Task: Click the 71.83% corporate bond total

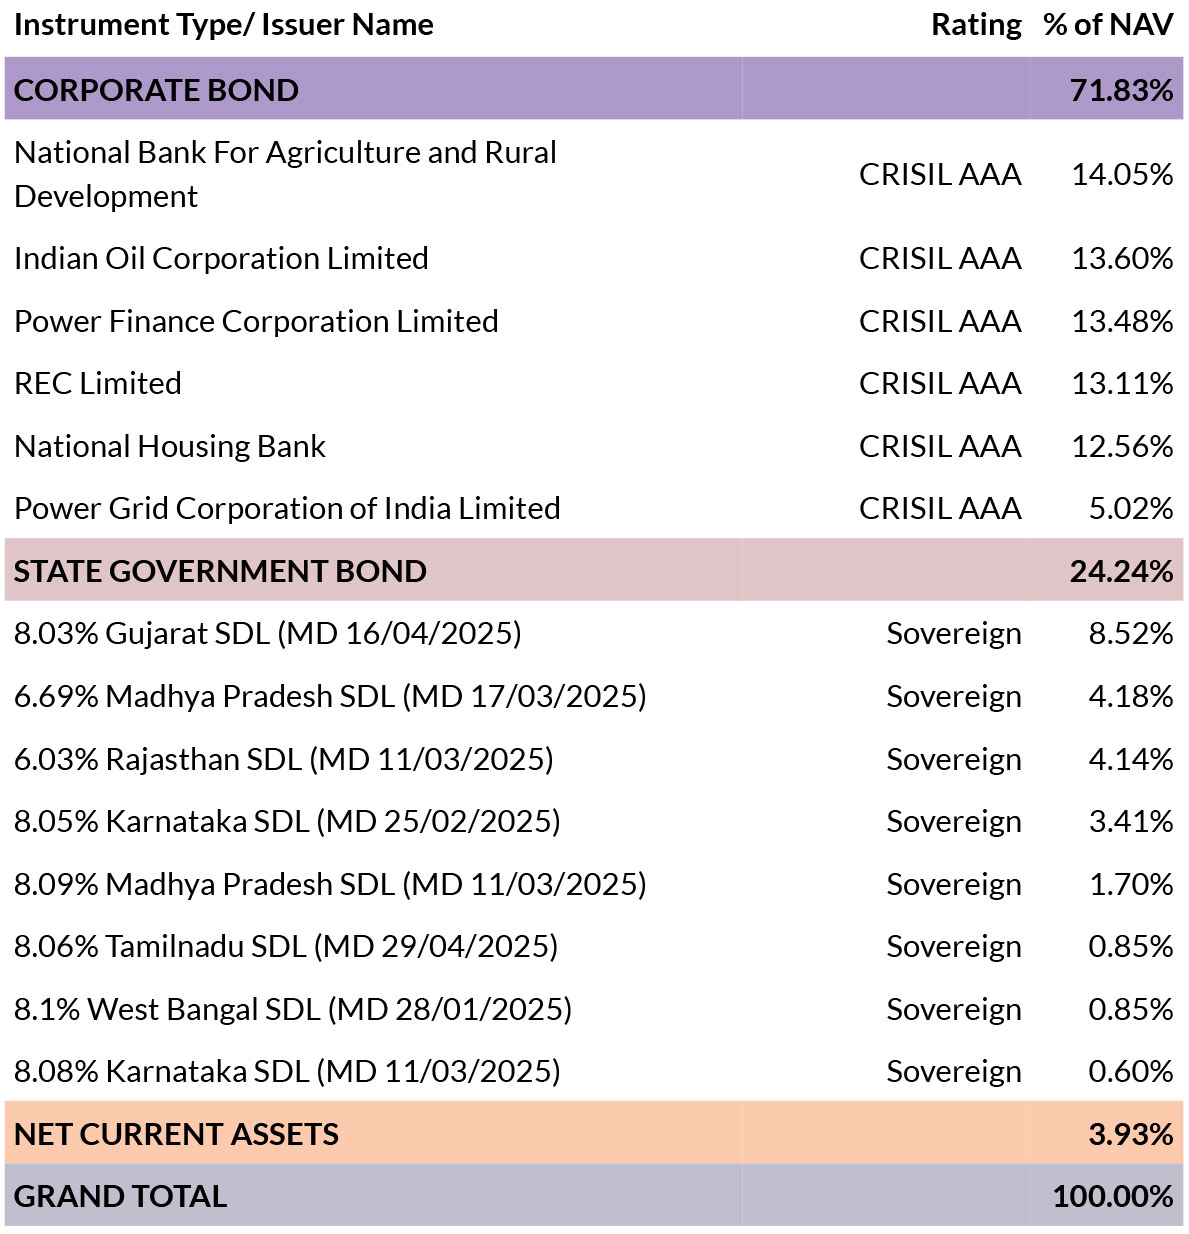Action: (x=1121, y=90)
